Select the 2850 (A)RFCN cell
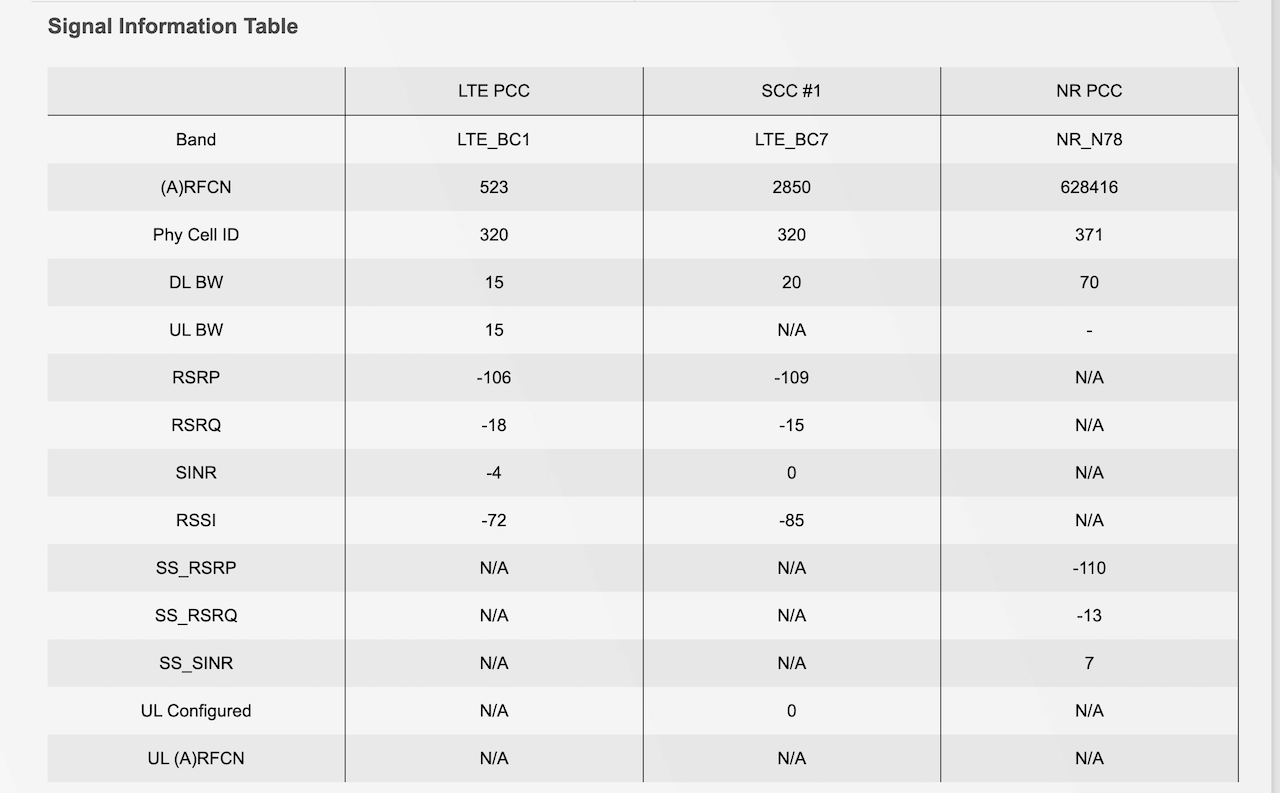 (x=791, y=187)
